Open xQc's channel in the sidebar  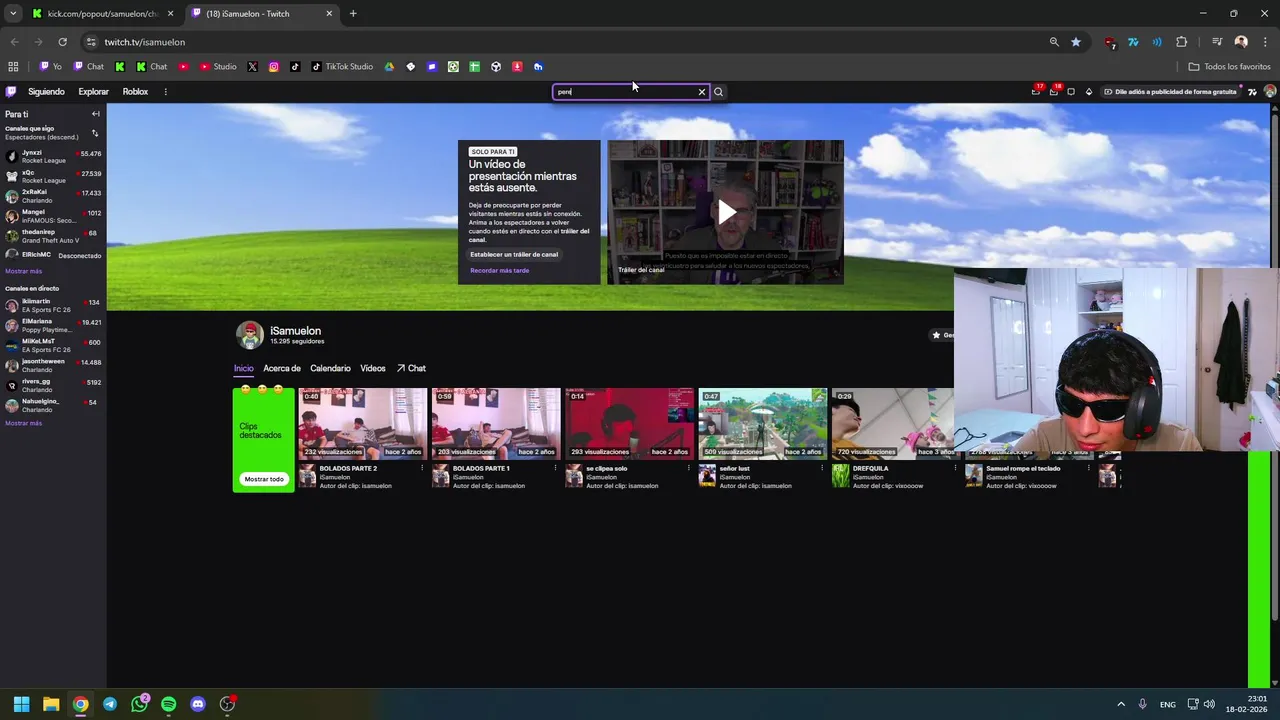pyautogui.click(x=53, y=177)
